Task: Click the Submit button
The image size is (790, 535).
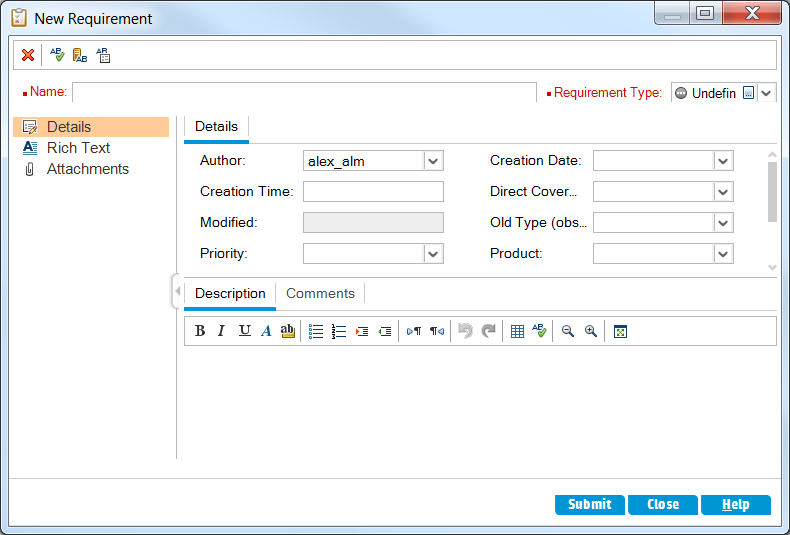Action: click(590, 505)
